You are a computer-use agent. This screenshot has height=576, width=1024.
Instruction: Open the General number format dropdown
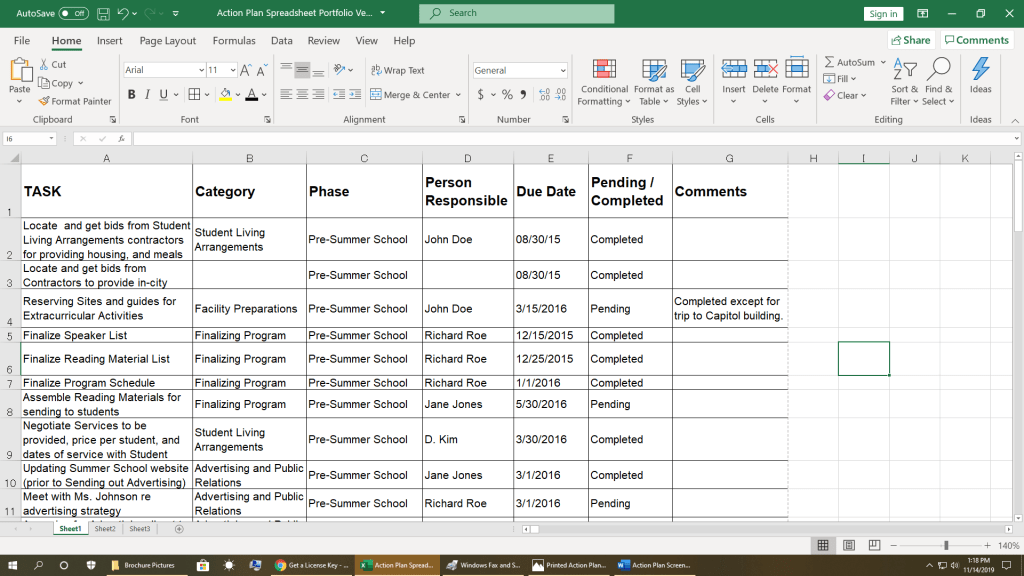coord(563,70)
